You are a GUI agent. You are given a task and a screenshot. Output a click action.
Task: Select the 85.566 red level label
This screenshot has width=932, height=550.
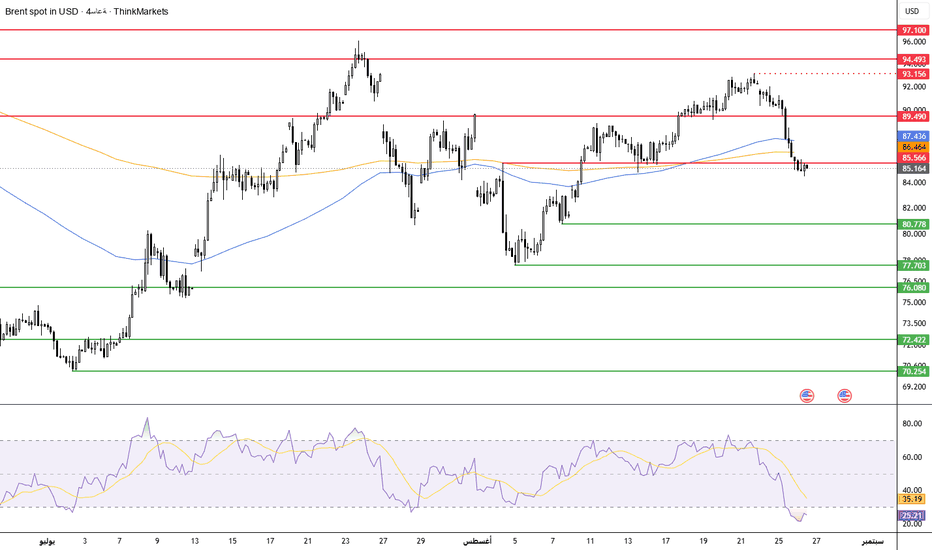(914, 158)
